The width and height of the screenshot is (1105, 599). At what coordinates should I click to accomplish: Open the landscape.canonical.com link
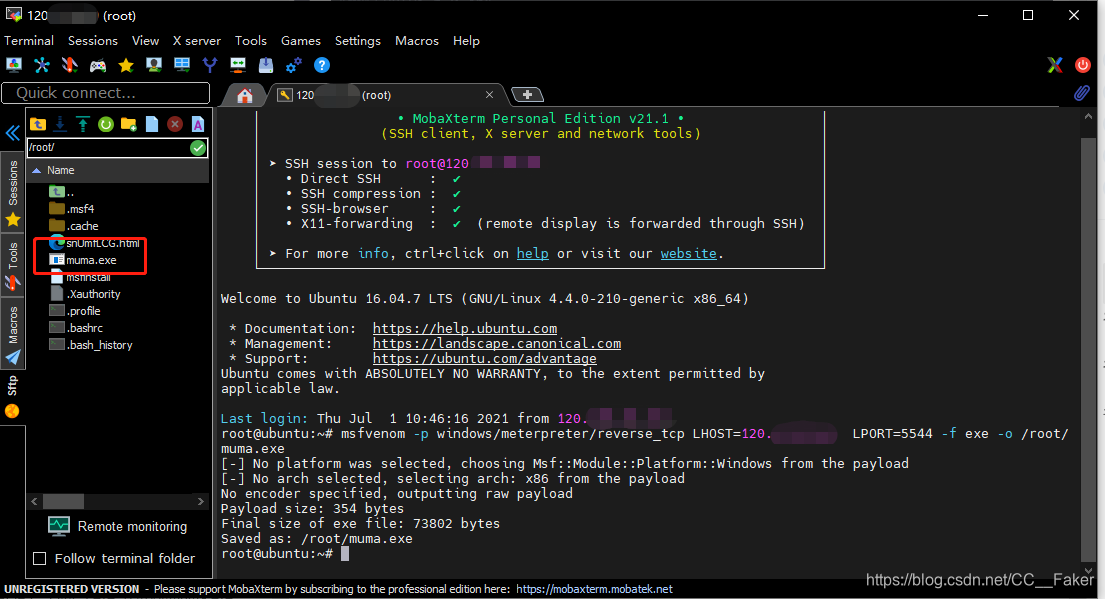pos(497,344)
